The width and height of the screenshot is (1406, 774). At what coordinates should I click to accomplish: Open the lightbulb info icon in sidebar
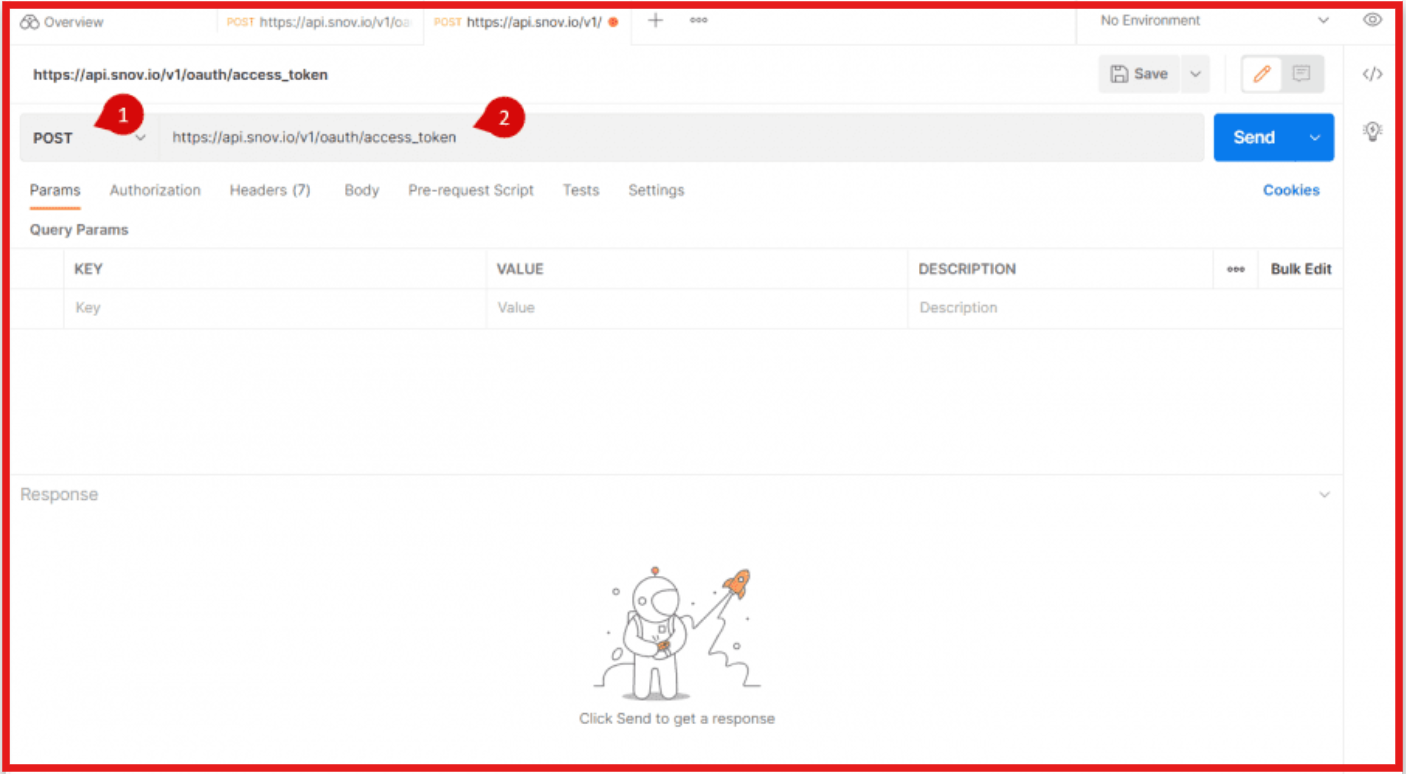(1373, 131)
